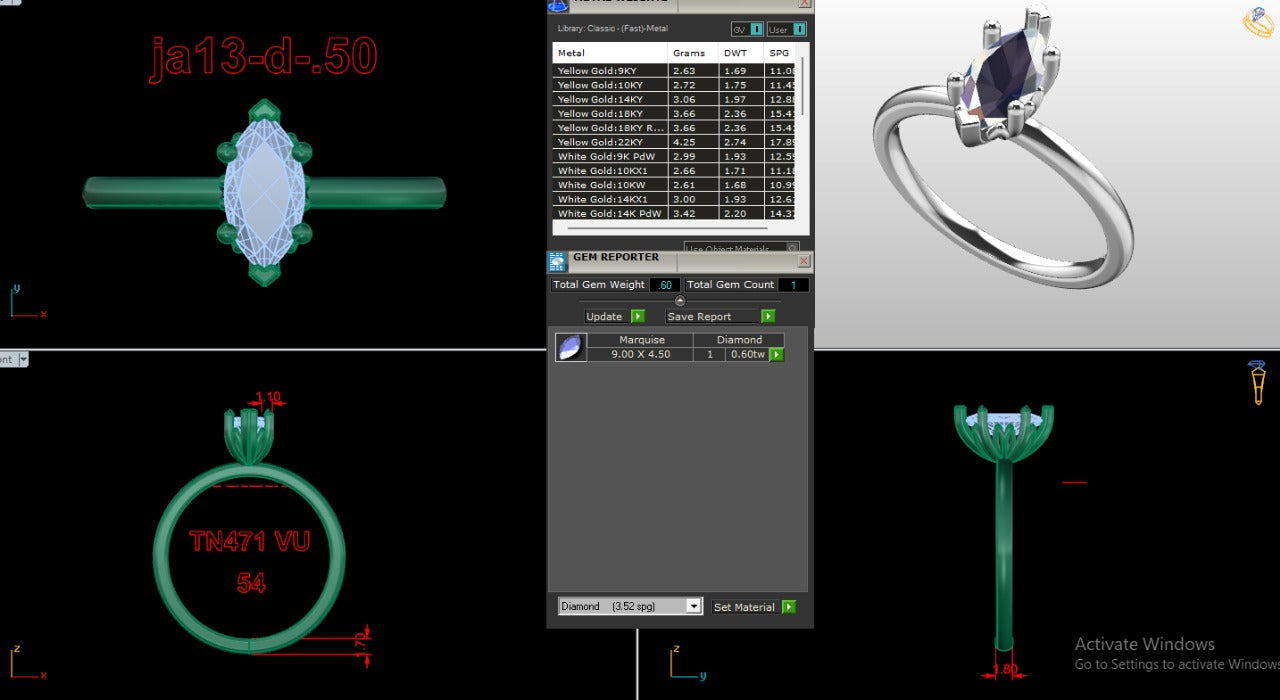Viewport: 1280px width, 700px height.
Task: Click the Update button
Action: (615, 316)
